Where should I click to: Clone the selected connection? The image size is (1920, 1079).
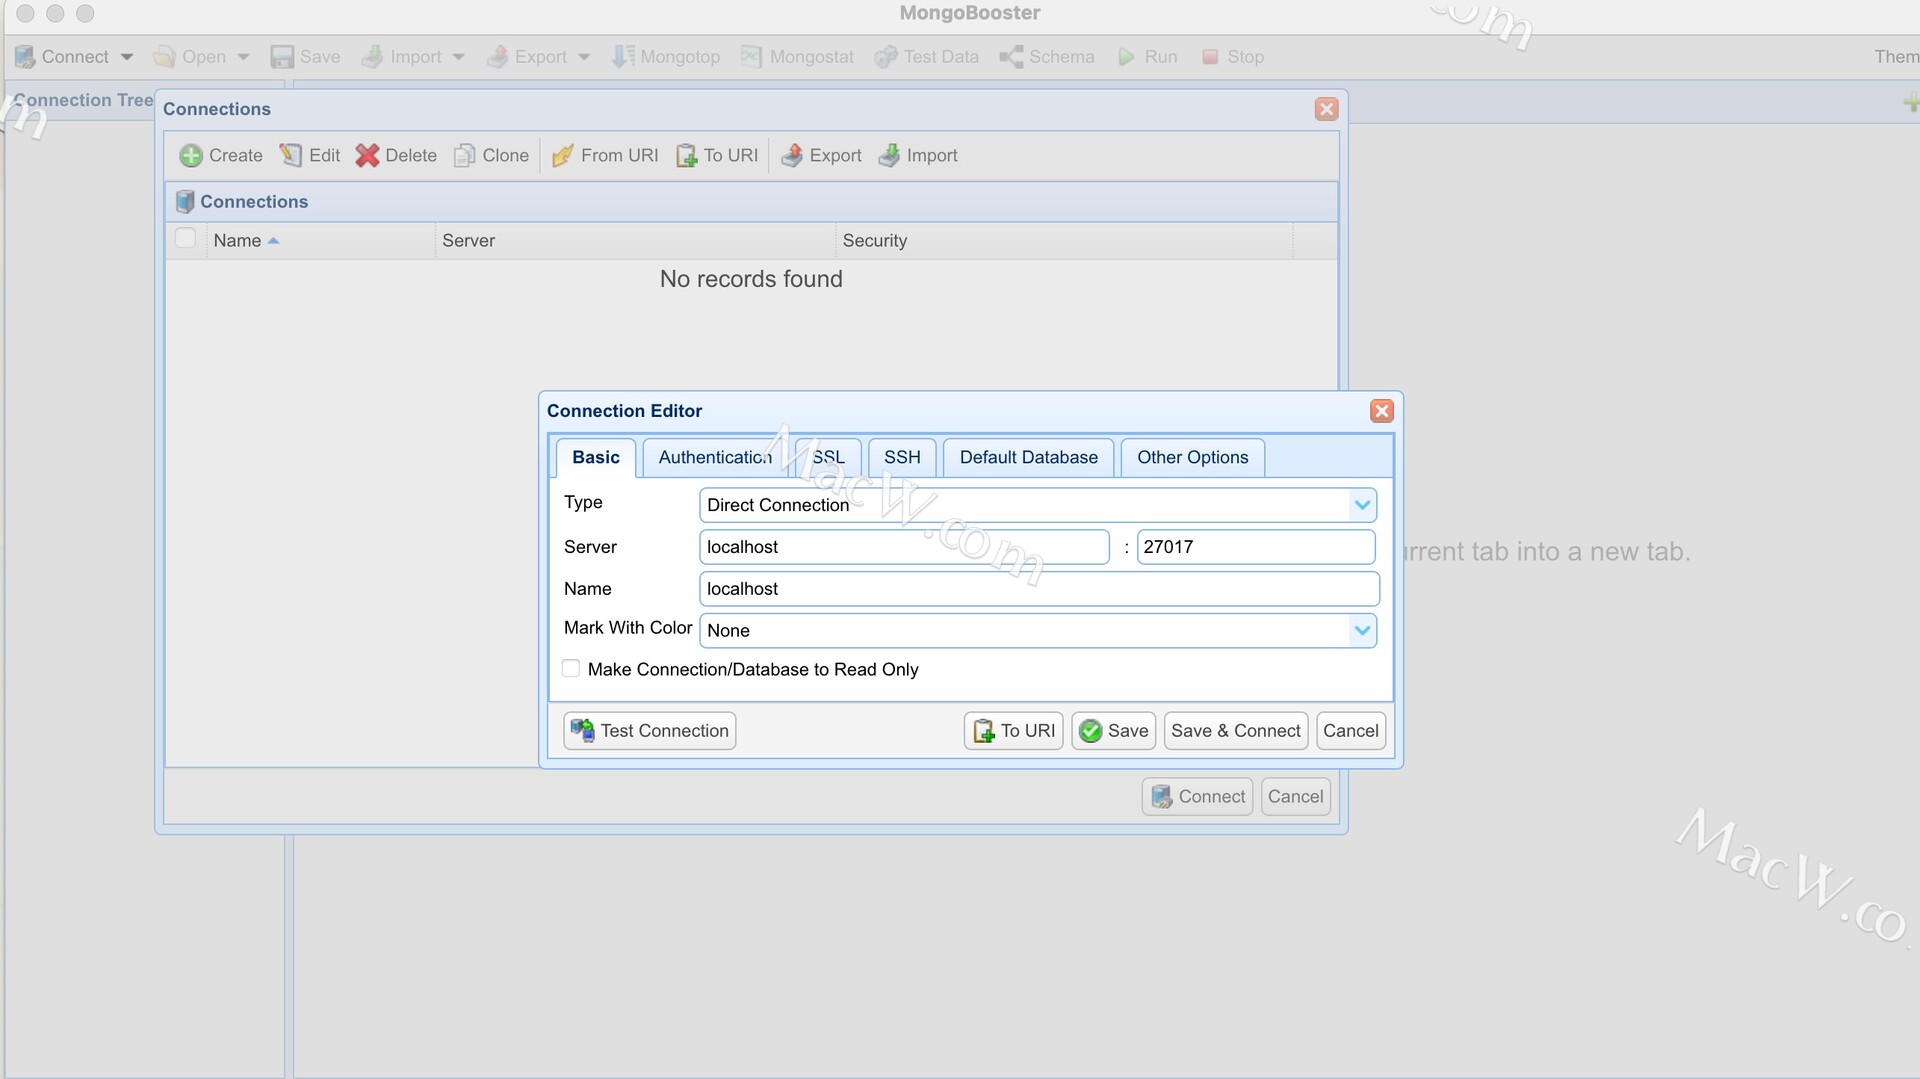[x=491, y=155]
